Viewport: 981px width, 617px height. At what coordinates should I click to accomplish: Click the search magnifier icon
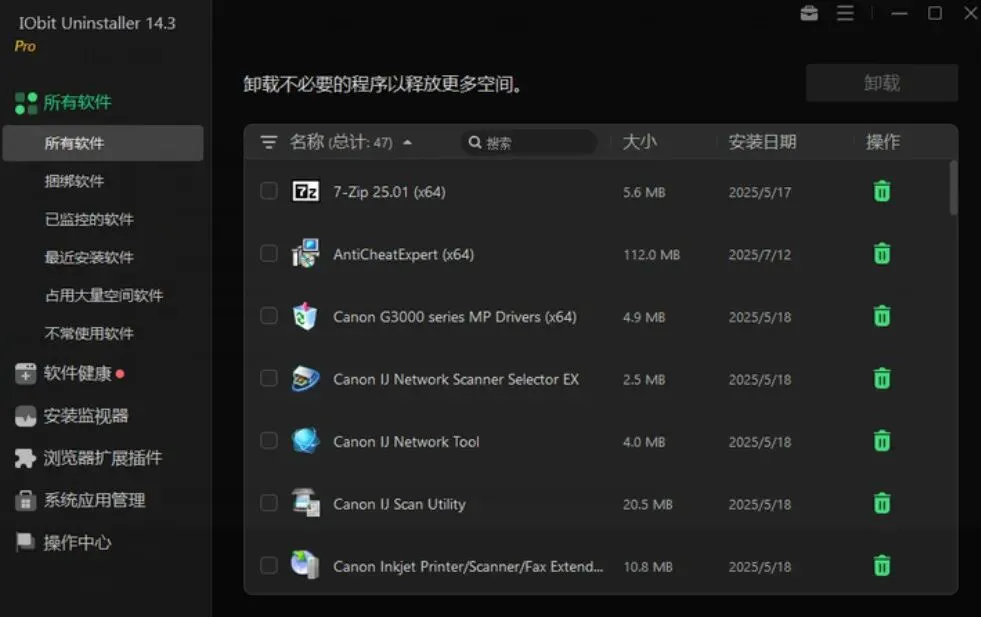coord(475,143)
